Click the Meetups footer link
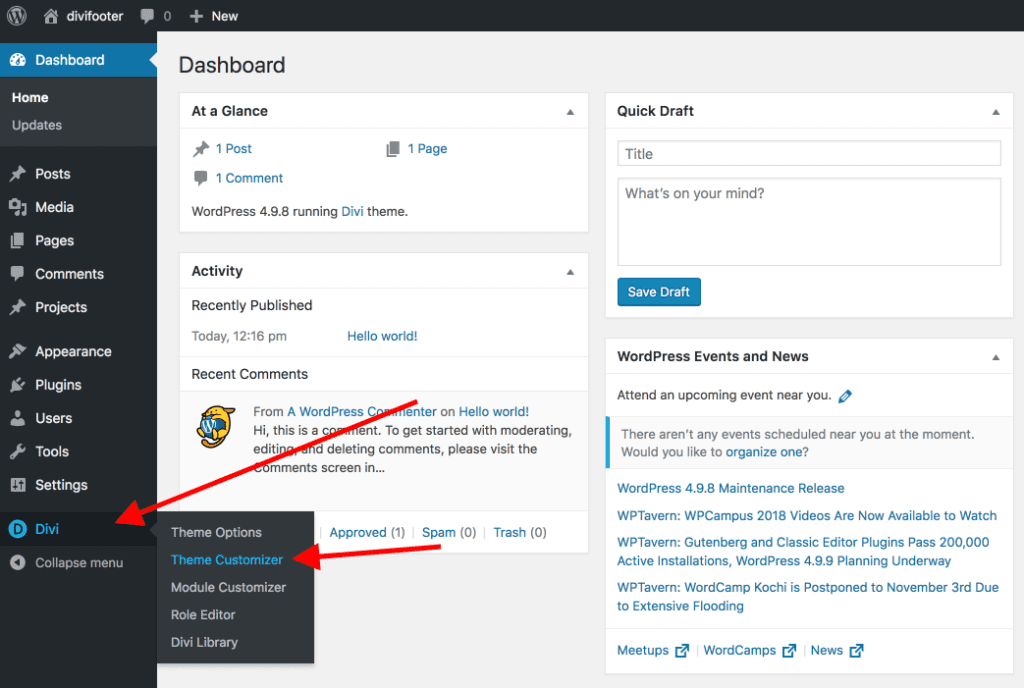1024x688 pixels. pyautogui.click(x=643, y=651)
